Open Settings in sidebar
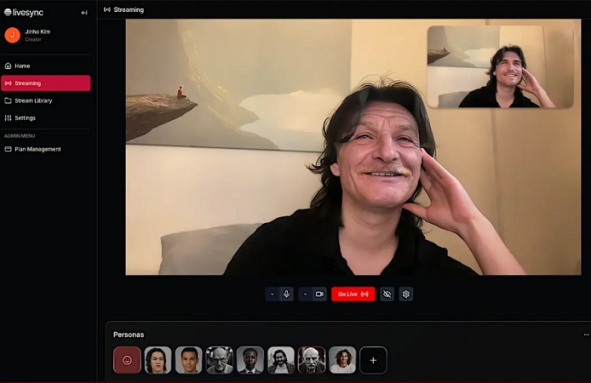Viewport: 591px width, 383px height. (46, 118)
